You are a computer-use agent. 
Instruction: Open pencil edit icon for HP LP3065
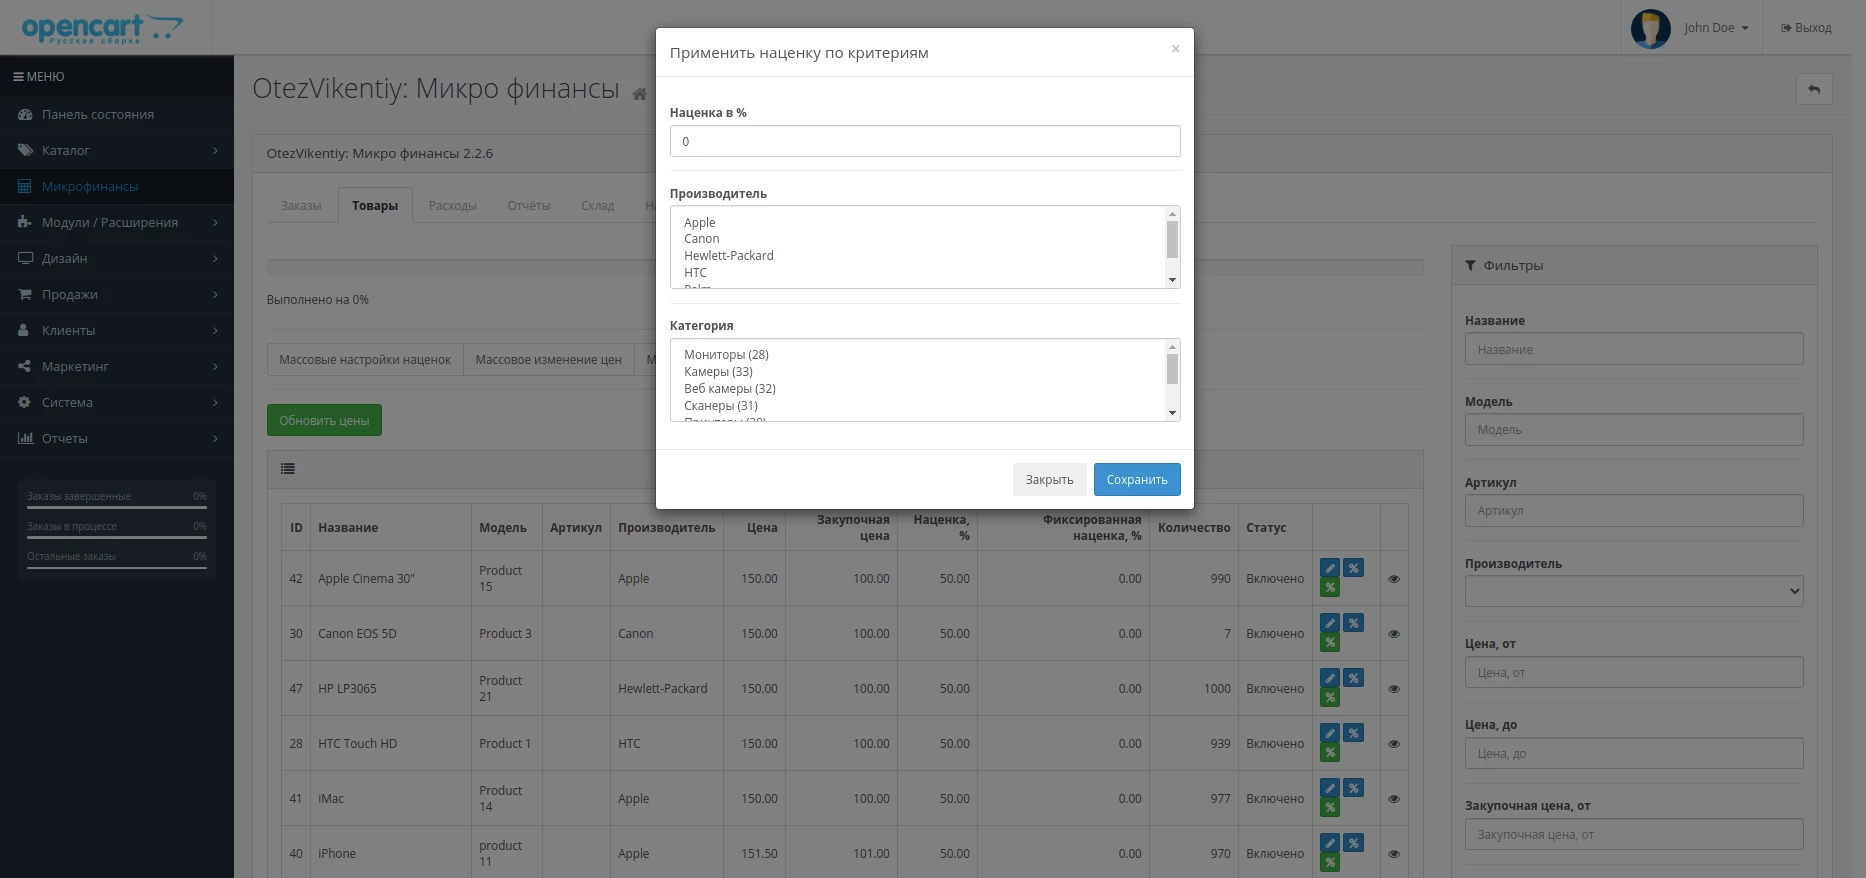pyautogui.click(x=1329, y=678)
